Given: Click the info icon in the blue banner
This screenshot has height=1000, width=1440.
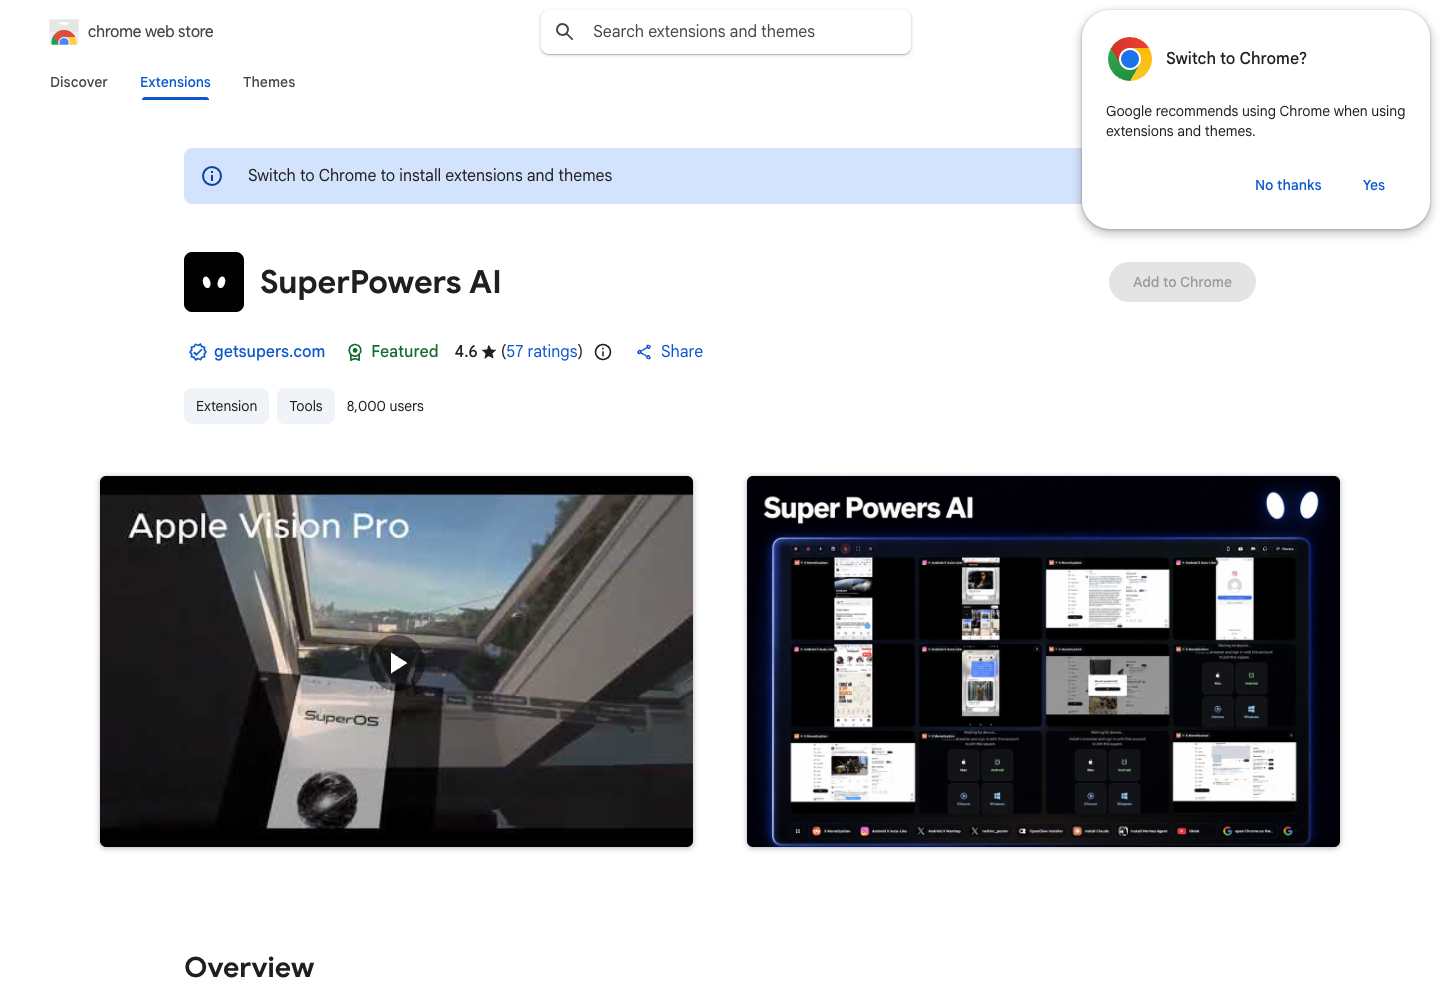Looking at the screenshot, I should coord(212,176).
